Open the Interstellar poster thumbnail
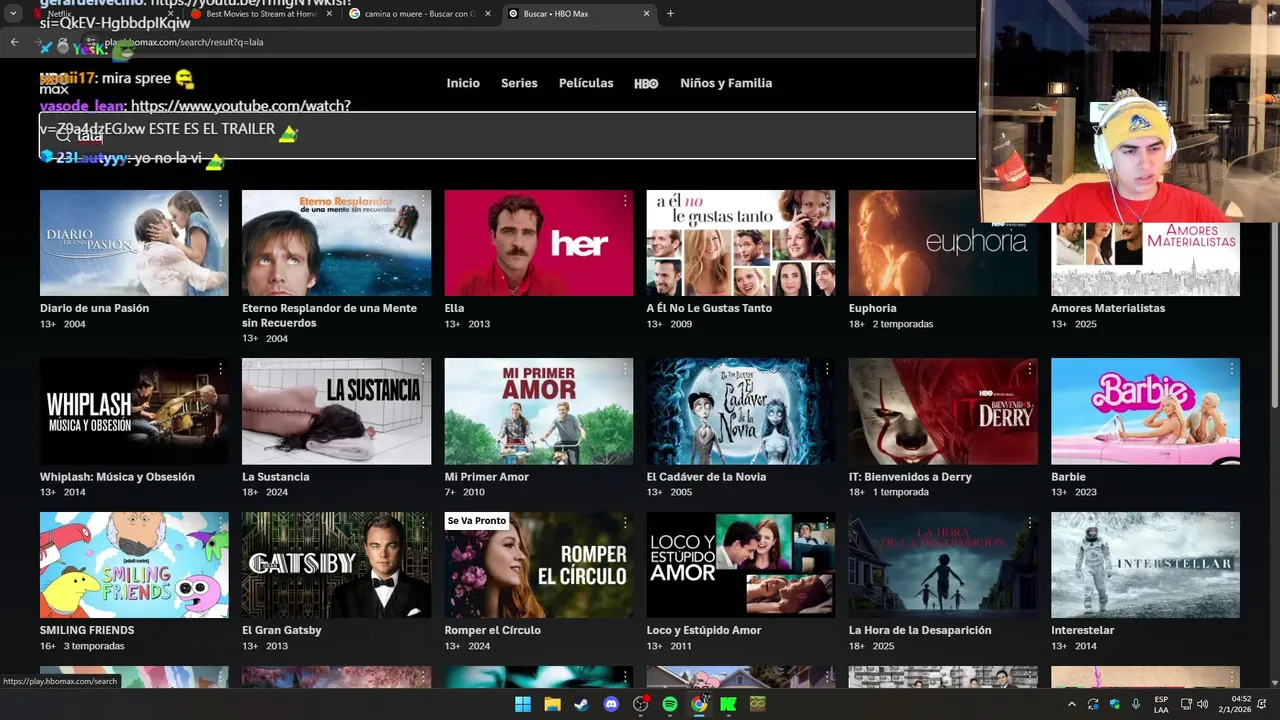The height and width of the screenshot is (720, 1280). point(1145,565)
